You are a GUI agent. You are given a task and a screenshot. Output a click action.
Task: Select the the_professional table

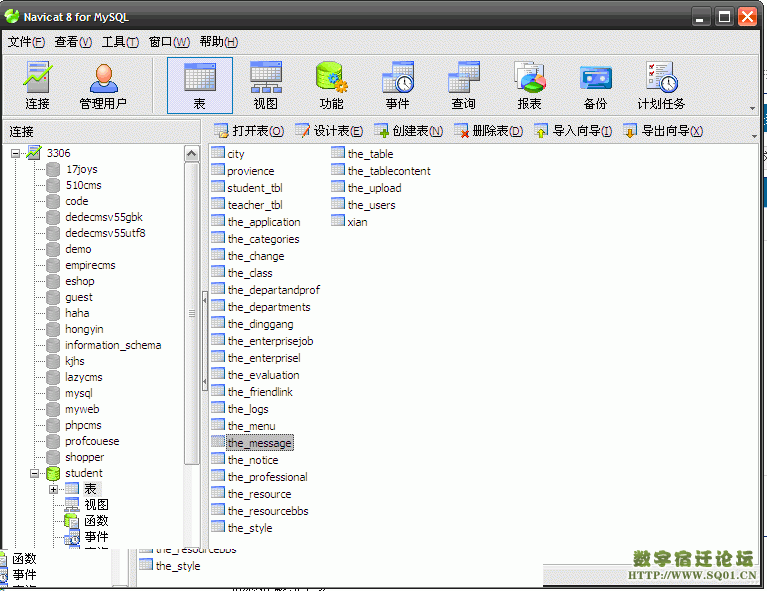pos(268,477)
